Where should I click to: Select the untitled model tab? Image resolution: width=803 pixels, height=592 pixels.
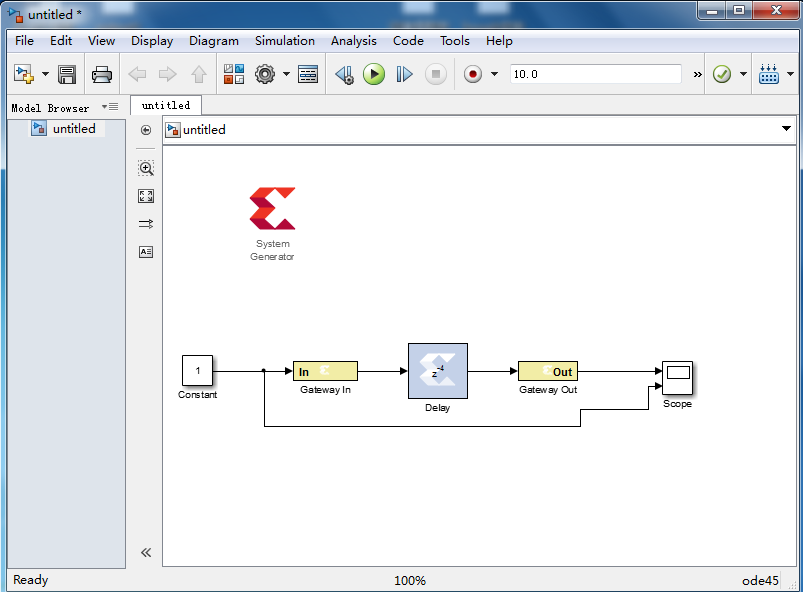[166, 105]
